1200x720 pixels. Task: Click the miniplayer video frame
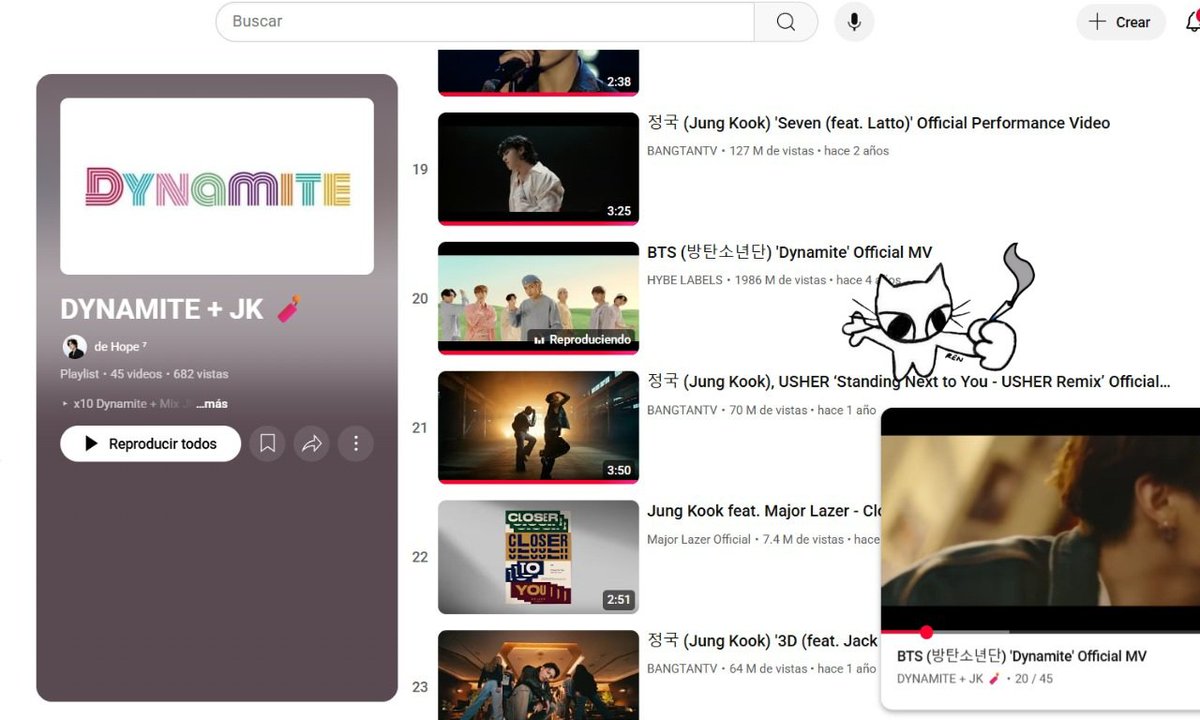(1040, 520)
